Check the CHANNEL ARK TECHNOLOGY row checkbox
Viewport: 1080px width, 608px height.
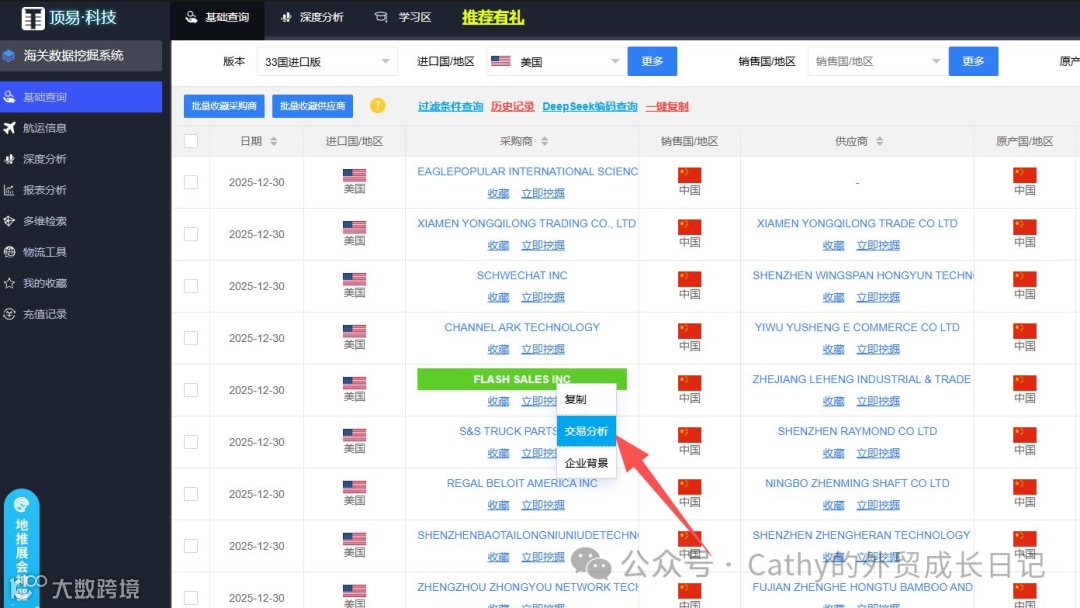coord(191,338)
